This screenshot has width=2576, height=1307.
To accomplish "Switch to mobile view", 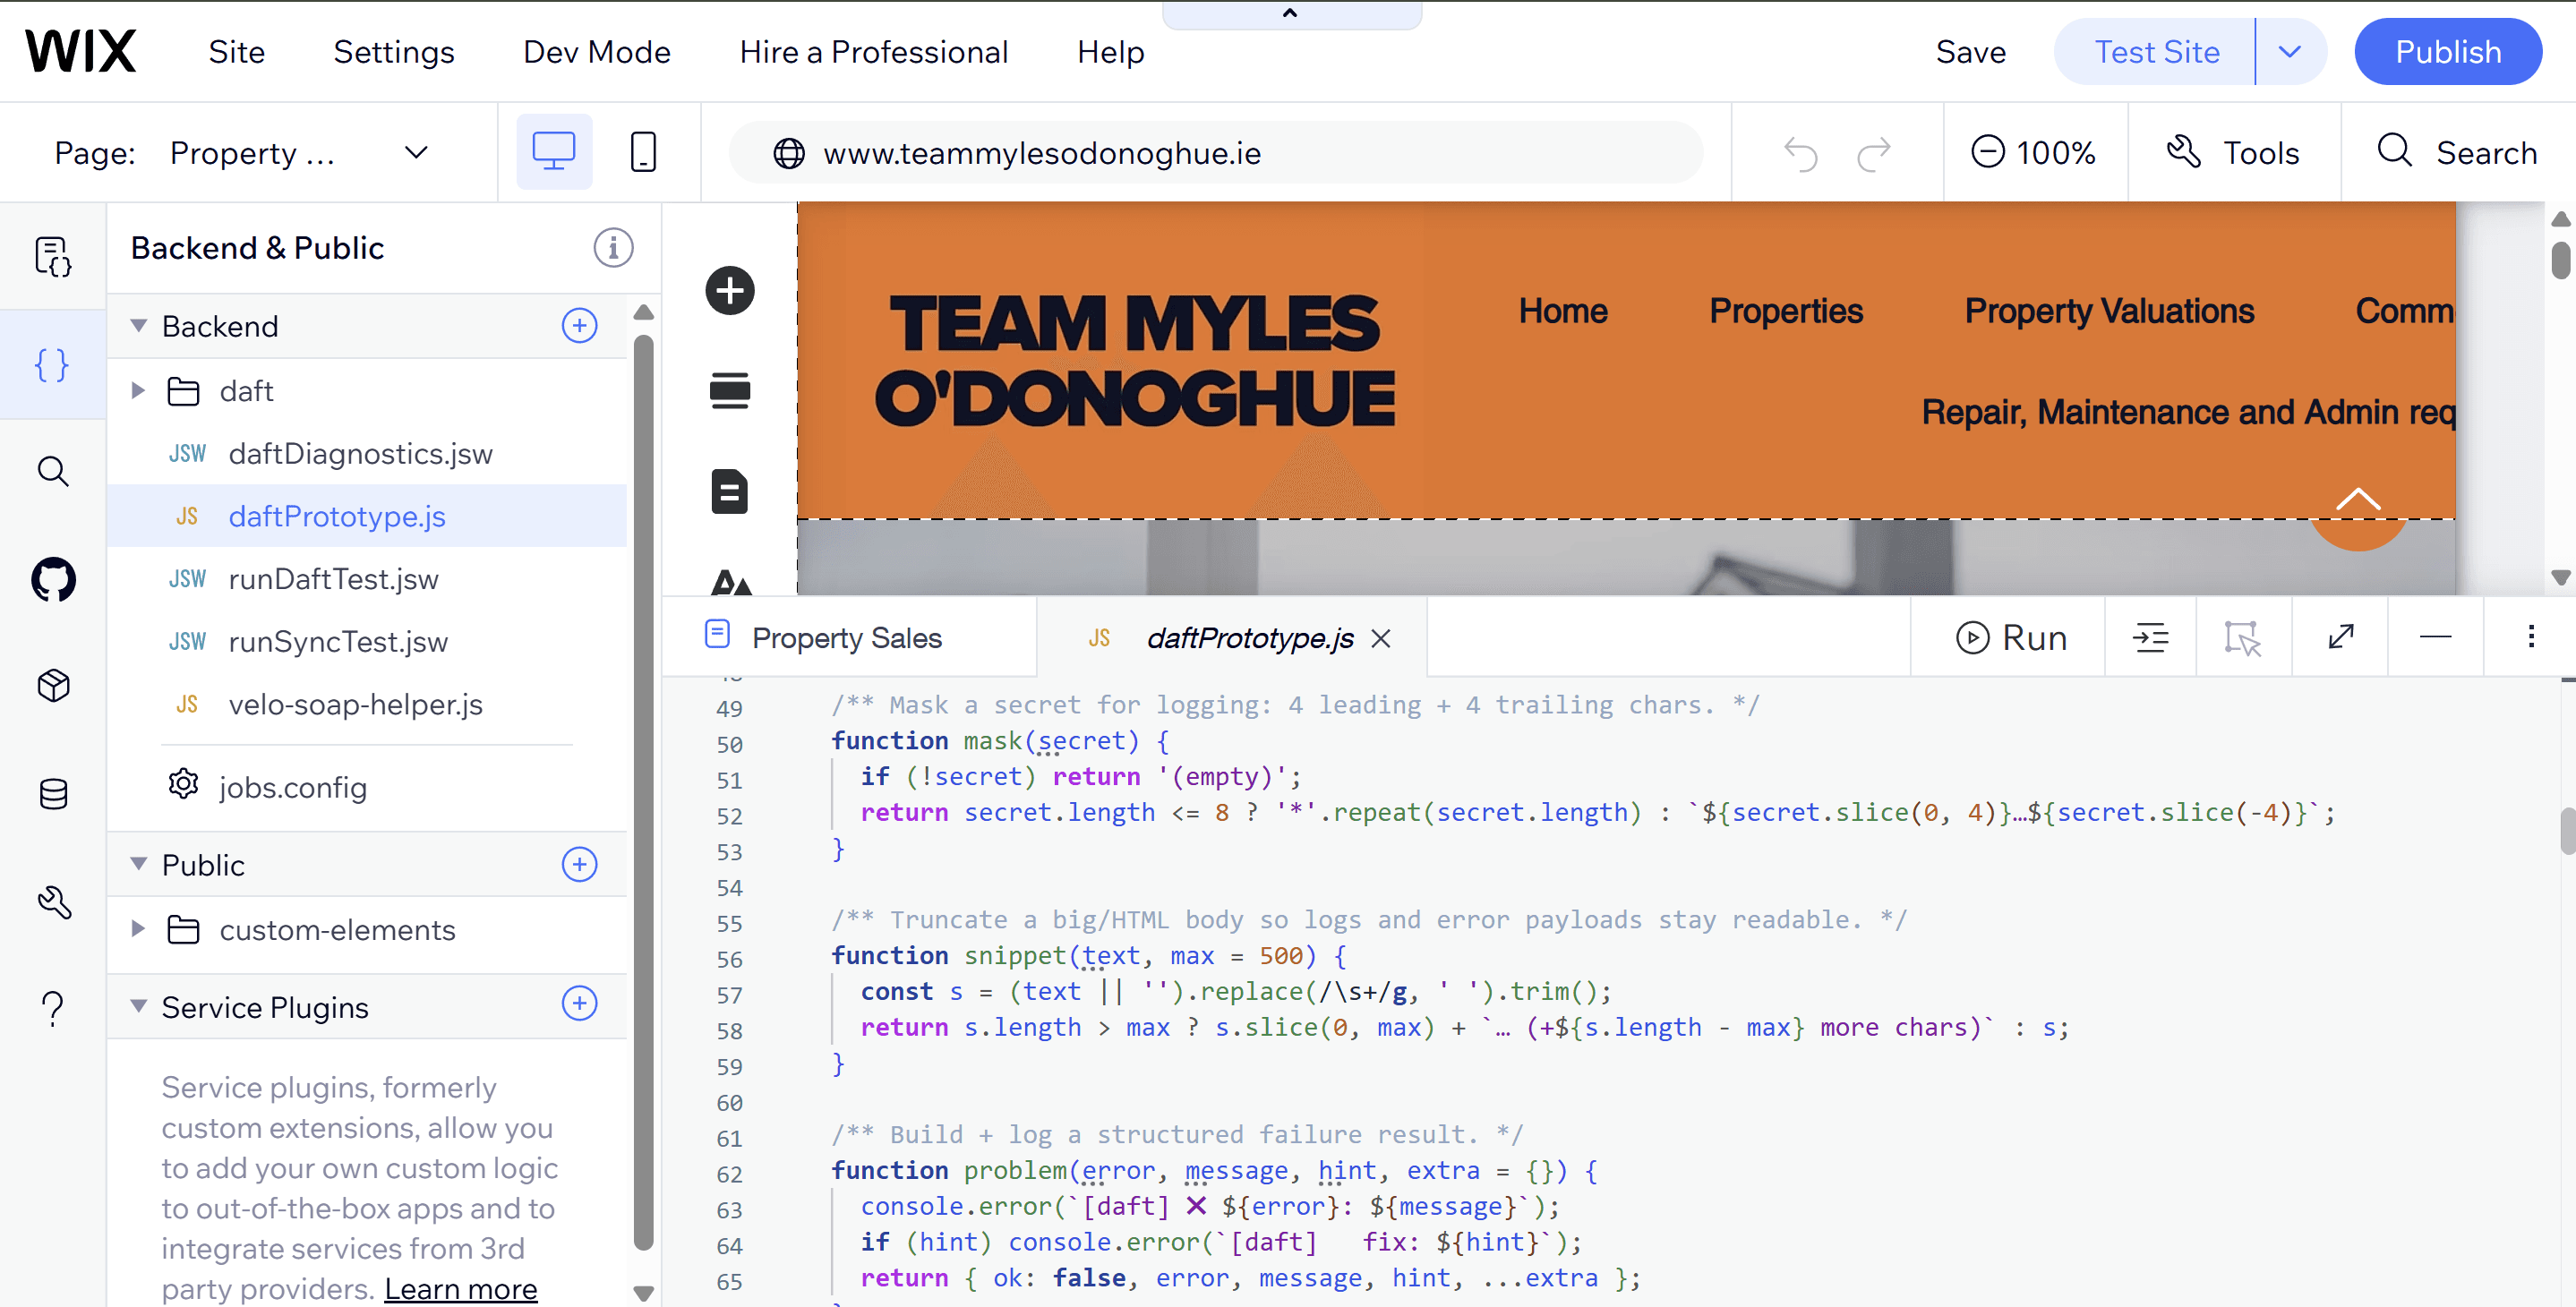I will point(644,152).
